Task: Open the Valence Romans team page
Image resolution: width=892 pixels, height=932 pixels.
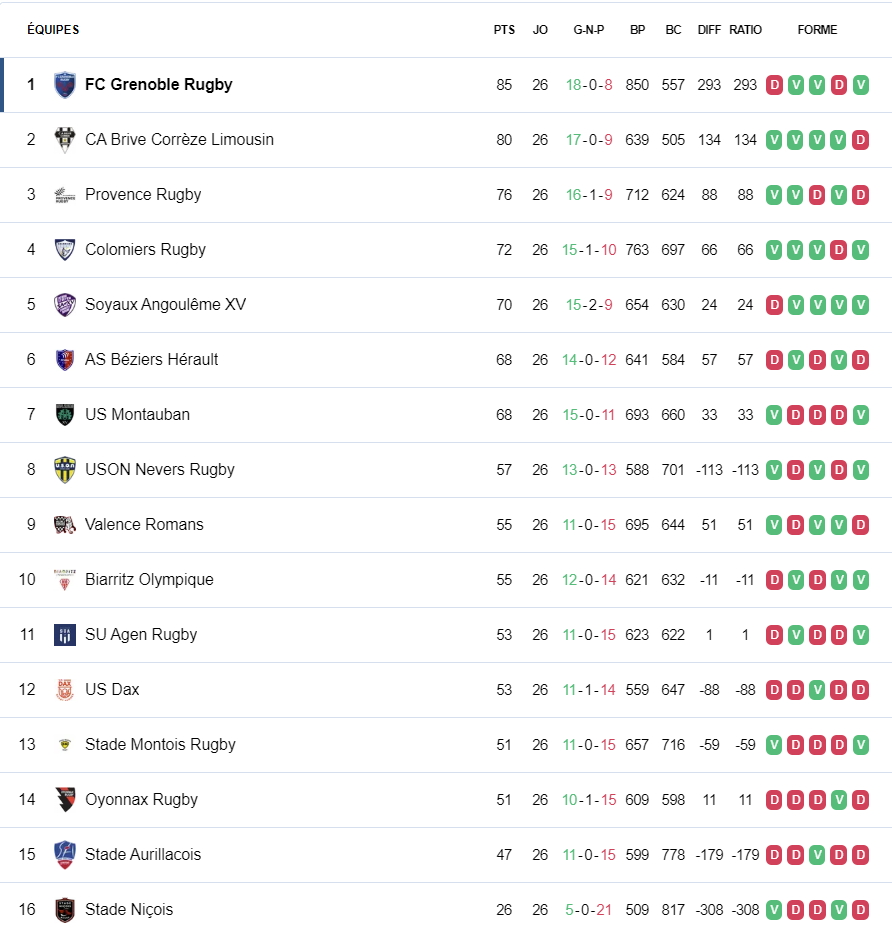Action: (x=144, y=524)
